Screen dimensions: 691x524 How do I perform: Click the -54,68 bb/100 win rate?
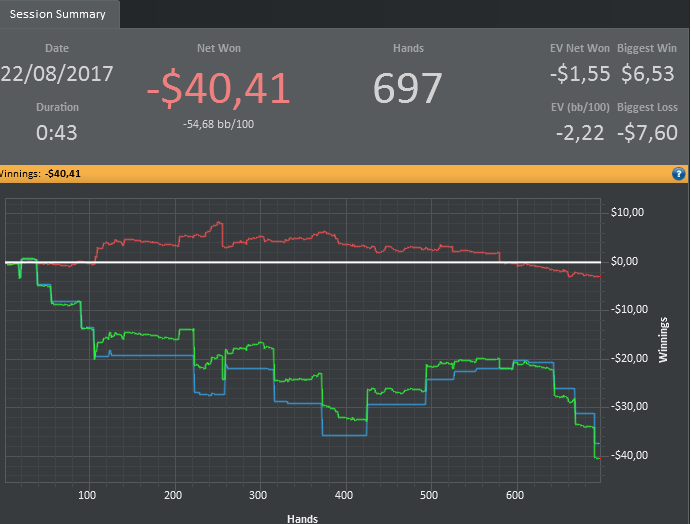tap(219, 124)
